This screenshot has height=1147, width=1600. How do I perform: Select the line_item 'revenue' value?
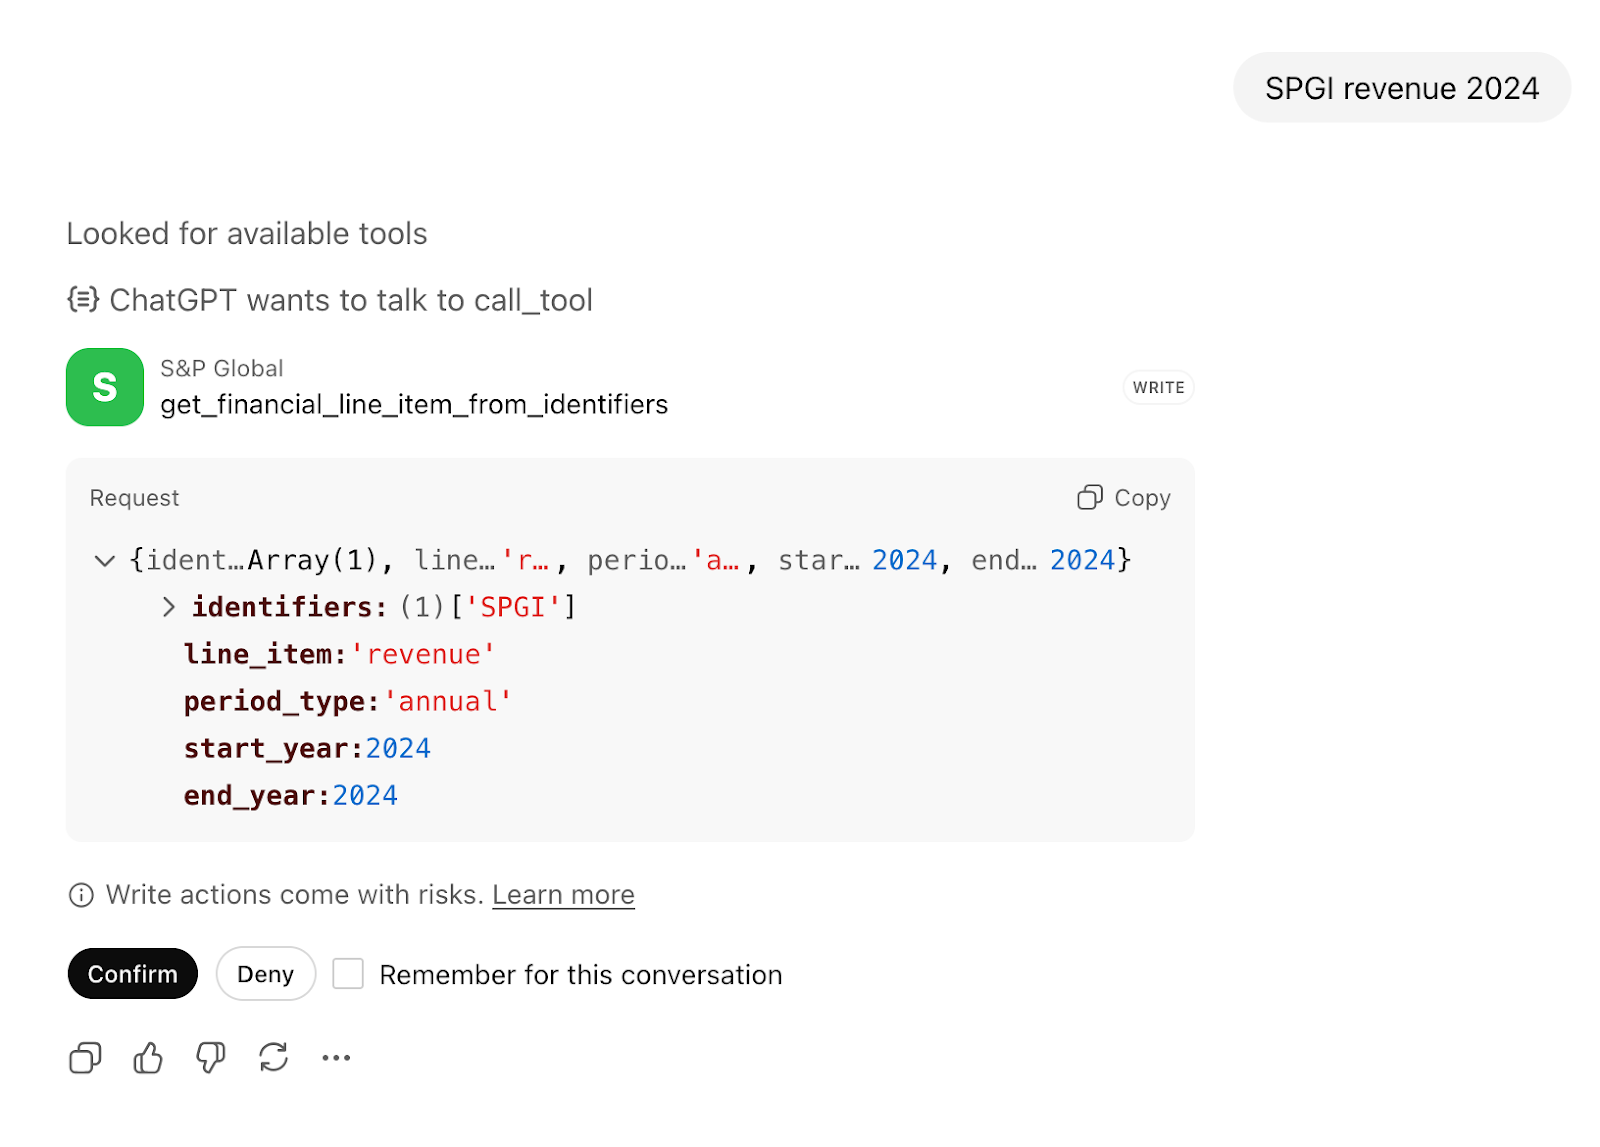431,655
